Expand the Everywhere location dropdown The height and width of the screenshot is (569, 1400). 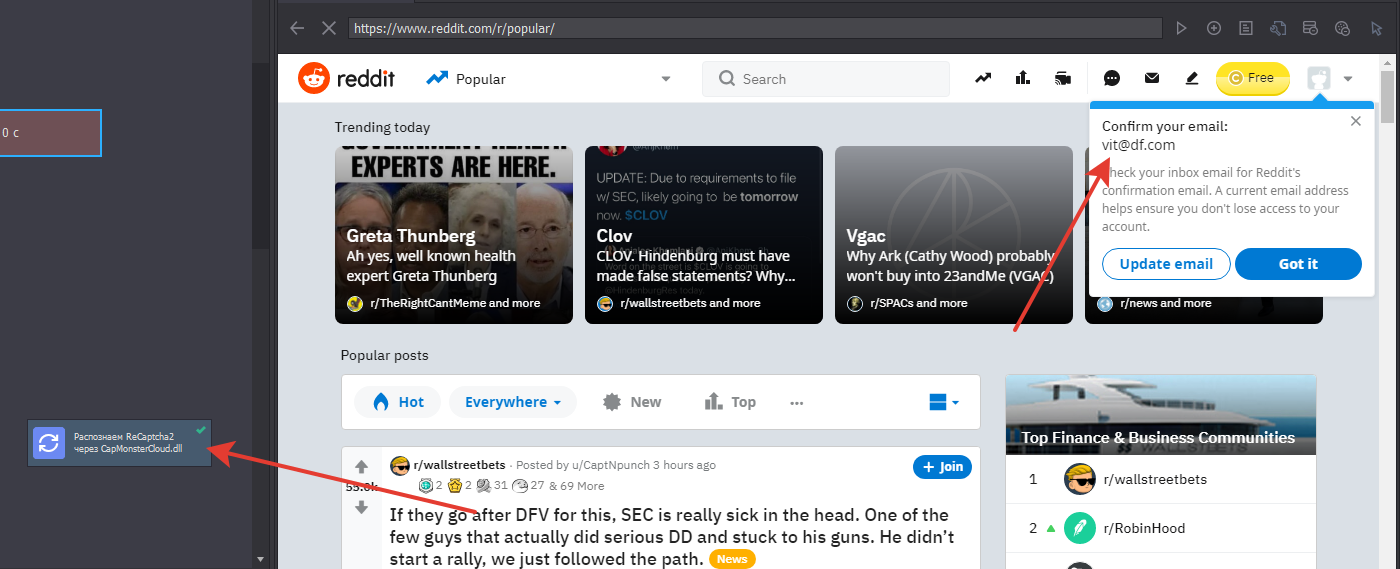point(512,402)
